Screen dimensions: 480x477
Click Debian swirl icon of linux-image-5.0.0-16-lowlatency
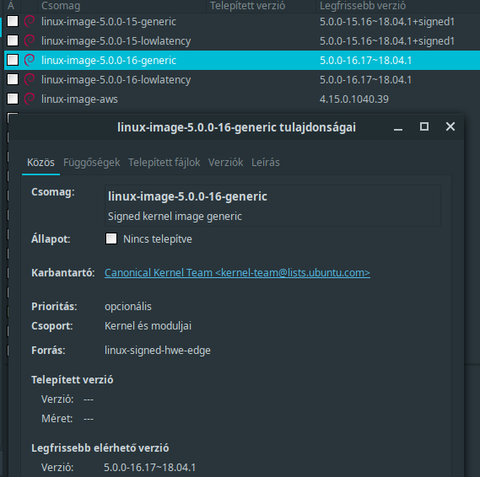29,79
